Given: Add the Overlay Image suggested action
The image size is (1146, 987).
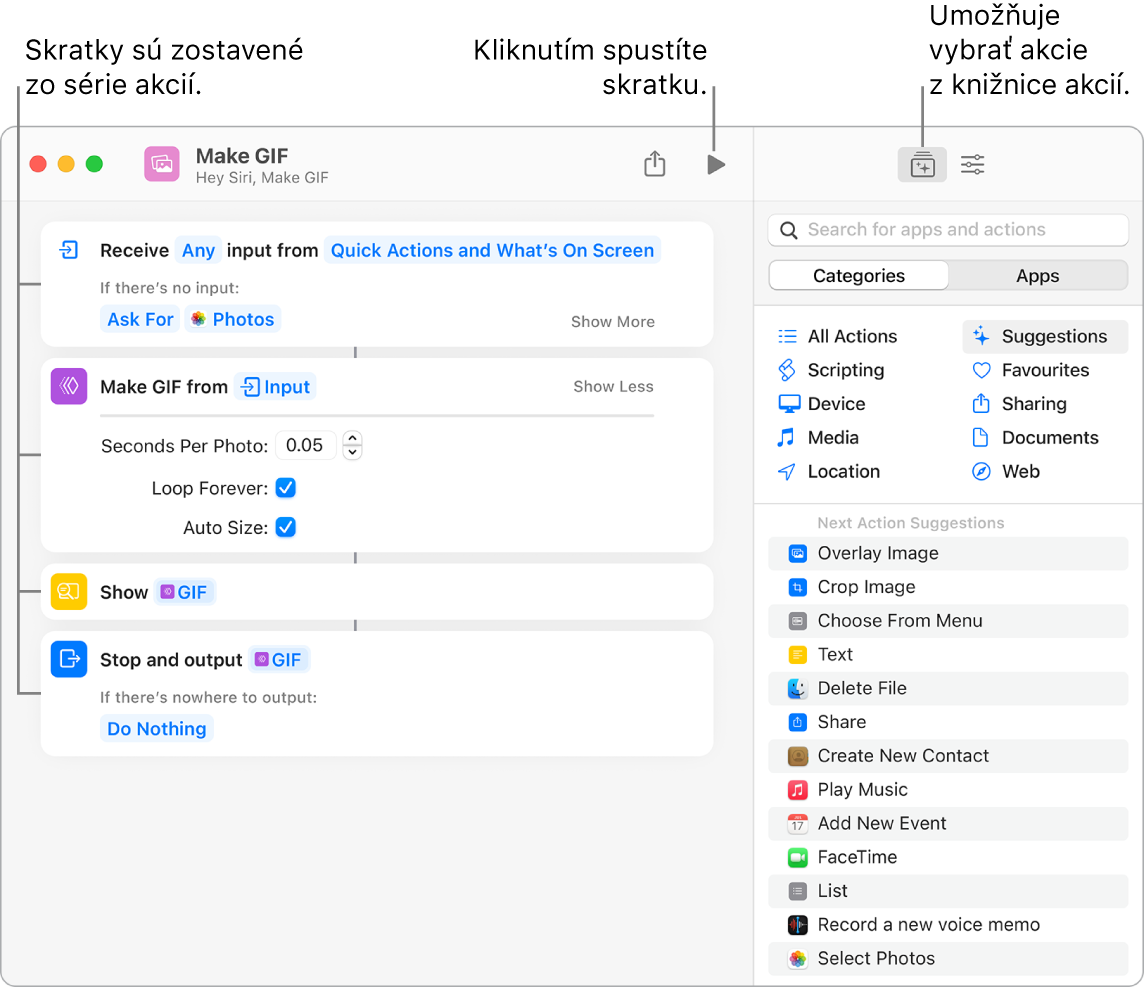Looking at the screenshot, I should (x=948, y=553).
